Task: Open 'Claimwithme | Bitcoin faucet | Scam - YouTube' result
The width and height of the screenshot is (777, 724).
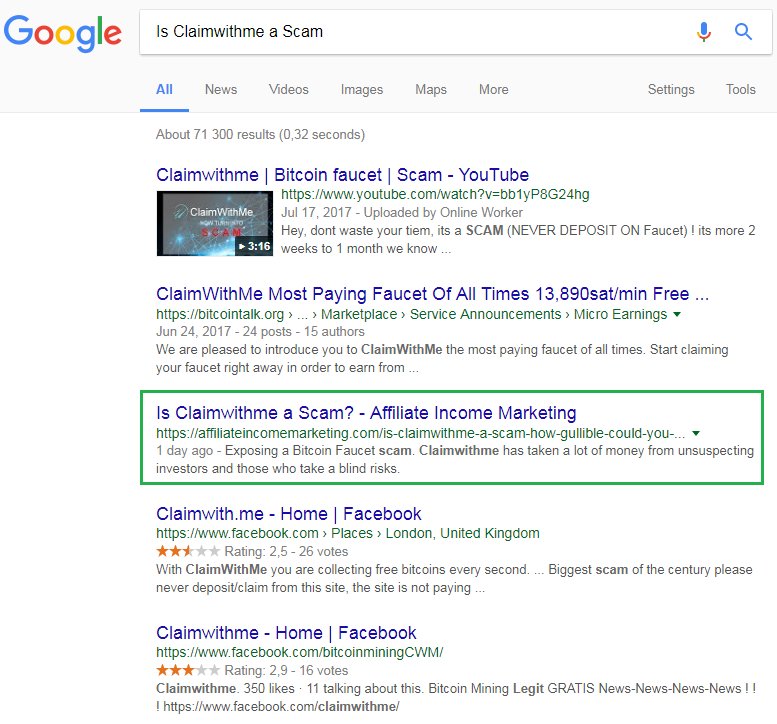Action: 342,175
